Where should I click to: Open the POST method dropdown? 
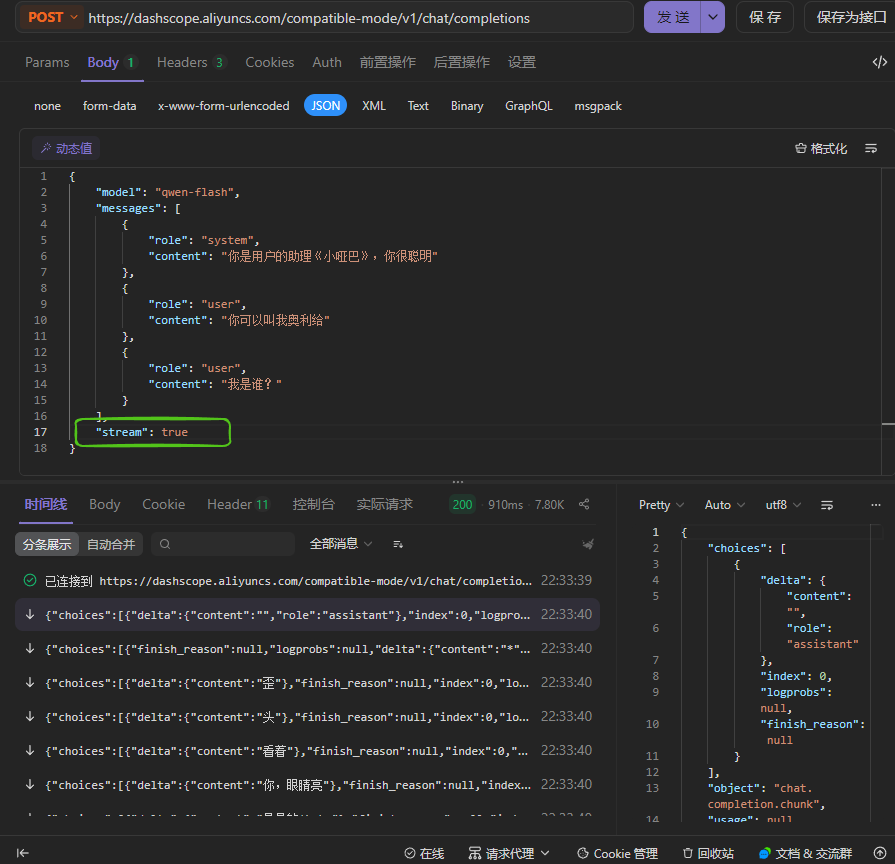52,17
